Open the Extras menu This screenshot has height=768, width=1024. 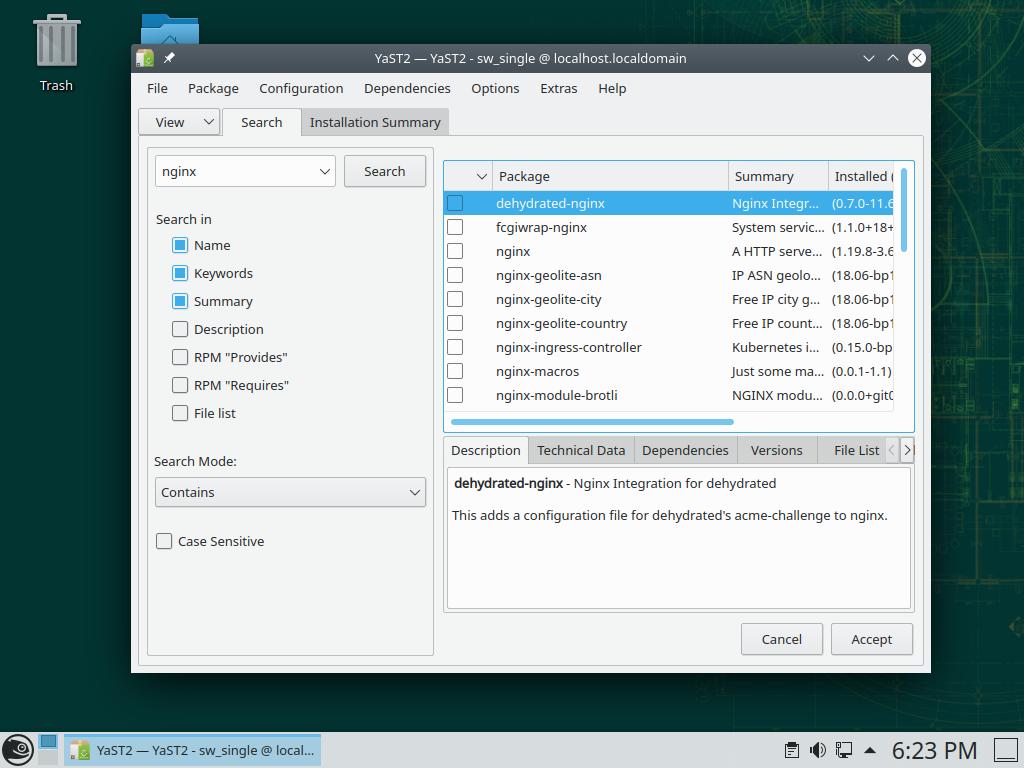click(x=559, y=88)
